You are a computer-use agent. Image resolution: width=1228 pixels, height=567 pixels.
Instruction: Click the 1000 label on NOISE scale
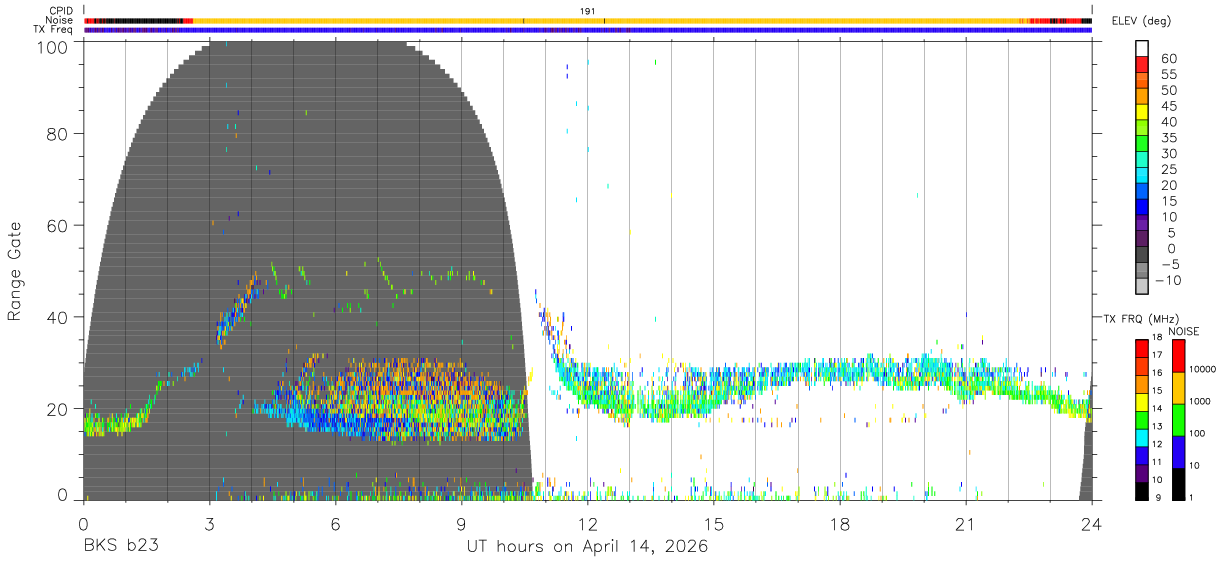coord(1198,402)
